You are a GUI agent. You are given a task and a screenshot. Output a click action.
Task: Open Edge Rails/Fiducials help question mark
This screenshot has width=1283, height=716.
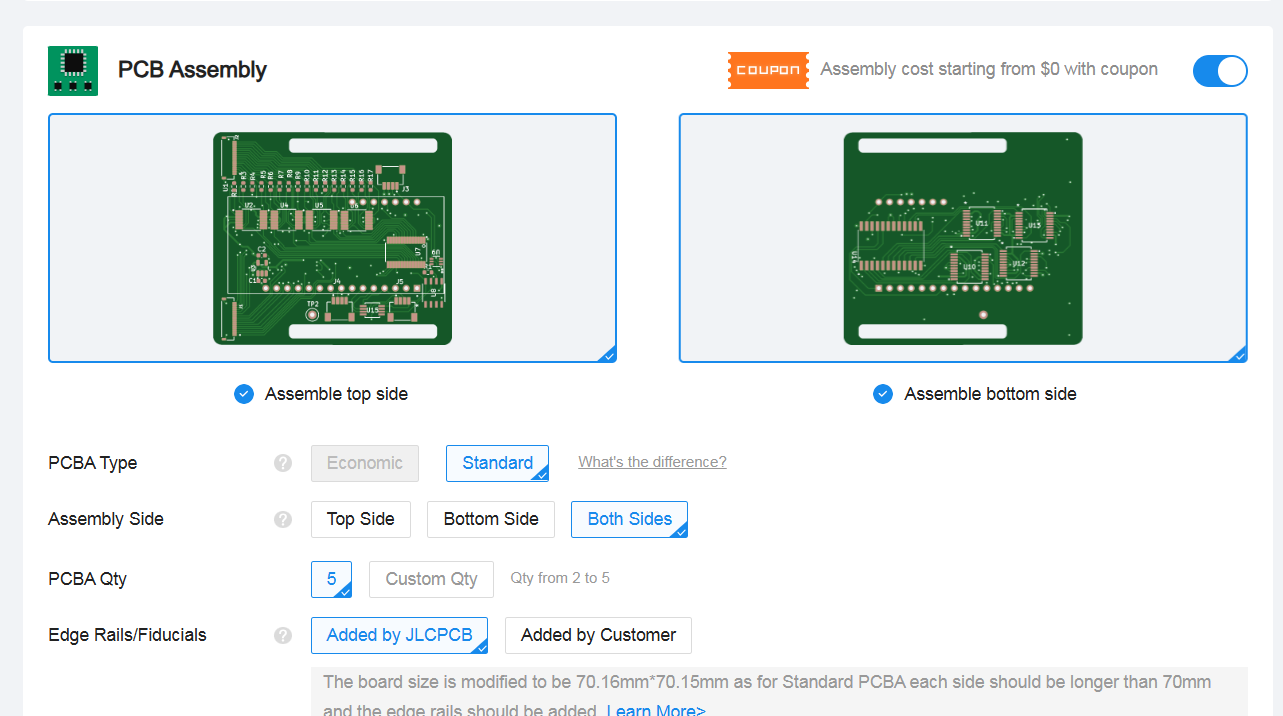pyautogui.click(x=283, y=635)
